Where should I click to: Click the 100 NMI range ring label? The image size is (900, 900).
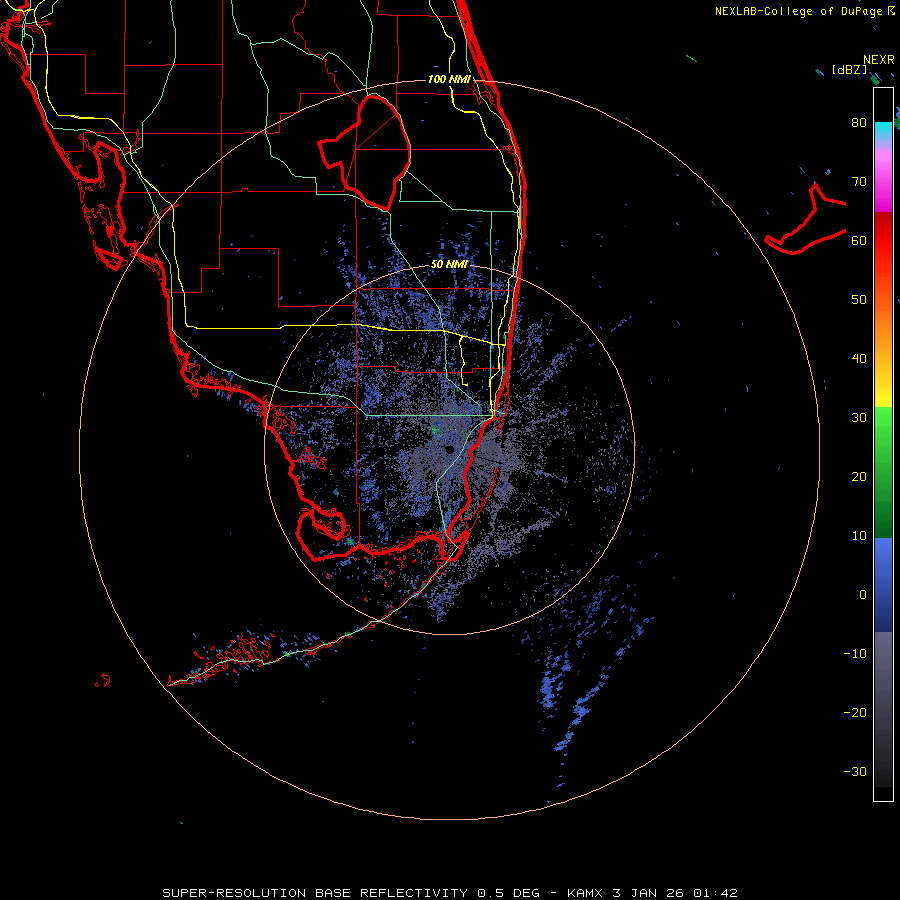pos(449,79)
